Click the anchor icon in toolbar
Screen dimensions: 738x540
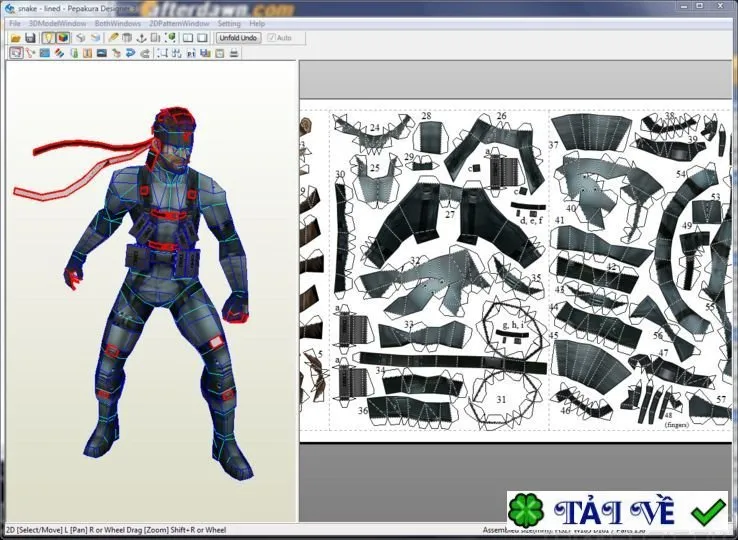[141, 38]
